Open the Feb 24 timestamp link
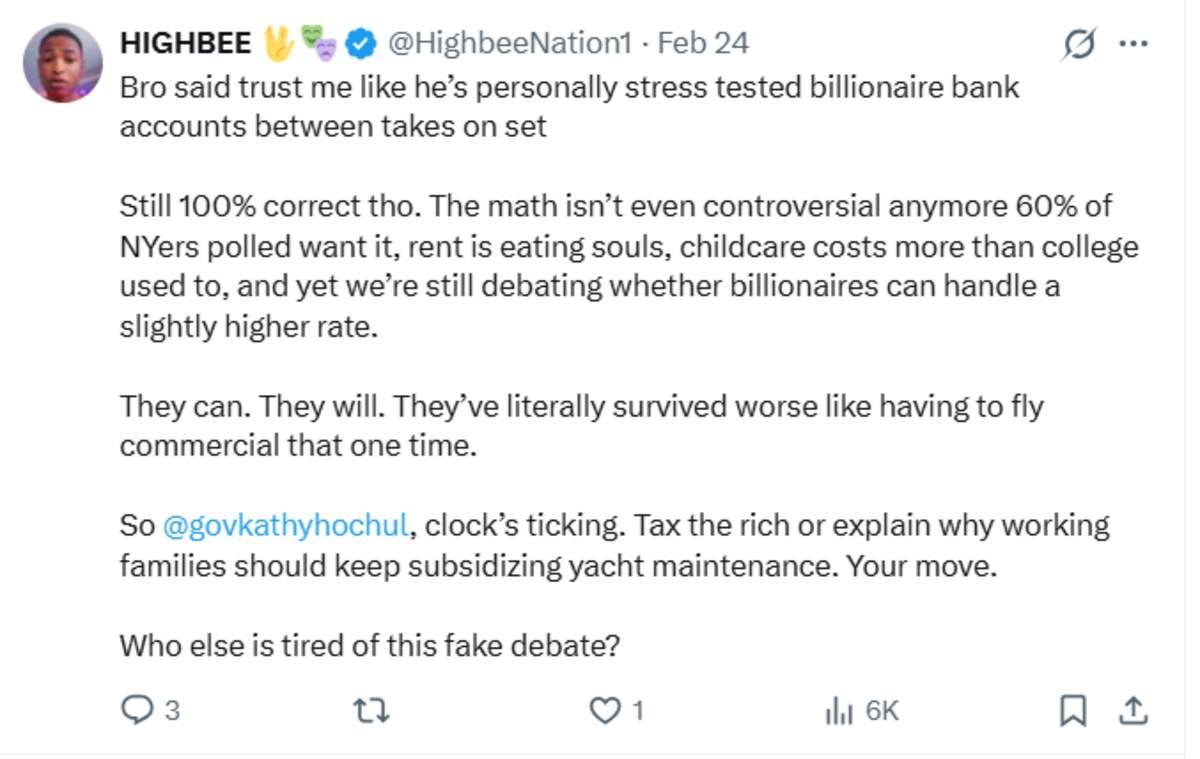 [704, 43]
